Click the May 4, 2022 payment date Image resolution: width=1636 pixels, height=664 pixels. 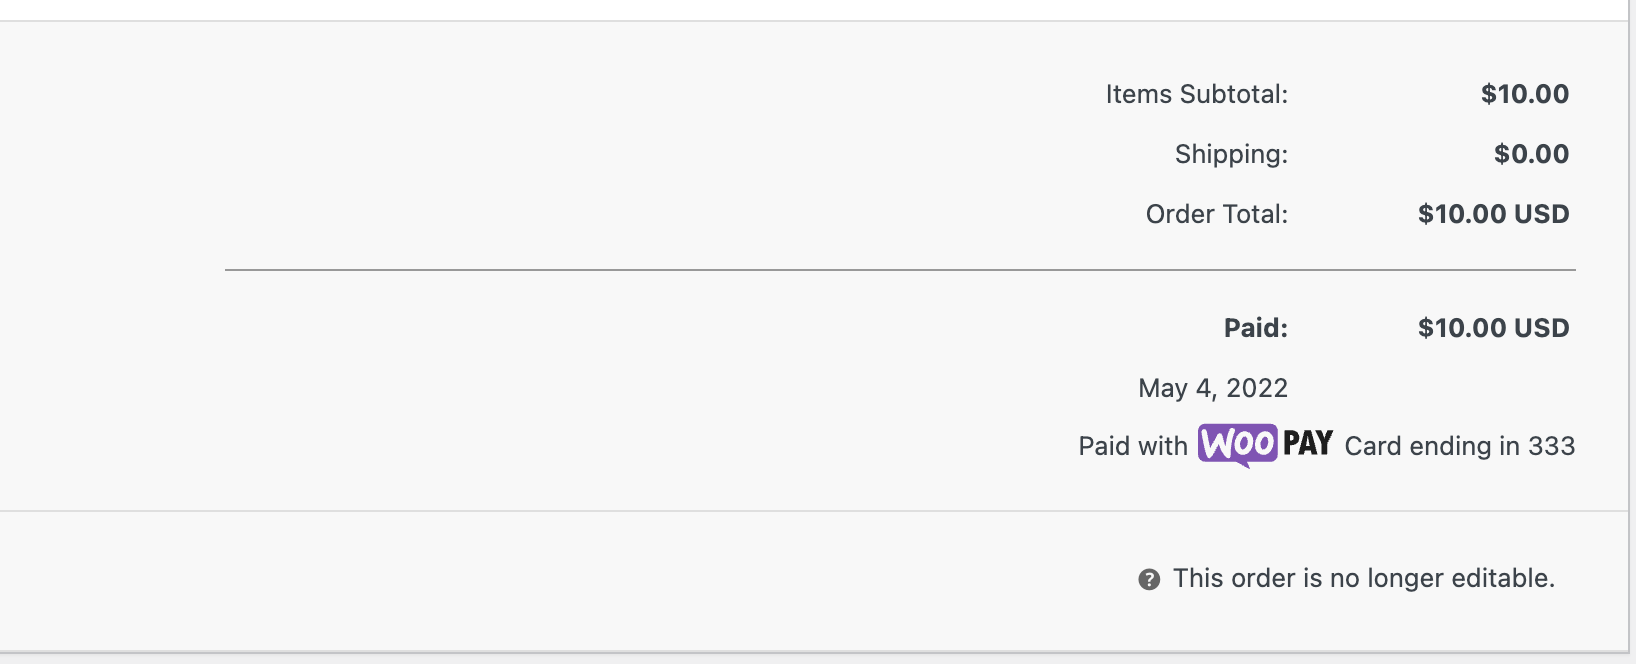[x=1213, y=388]
